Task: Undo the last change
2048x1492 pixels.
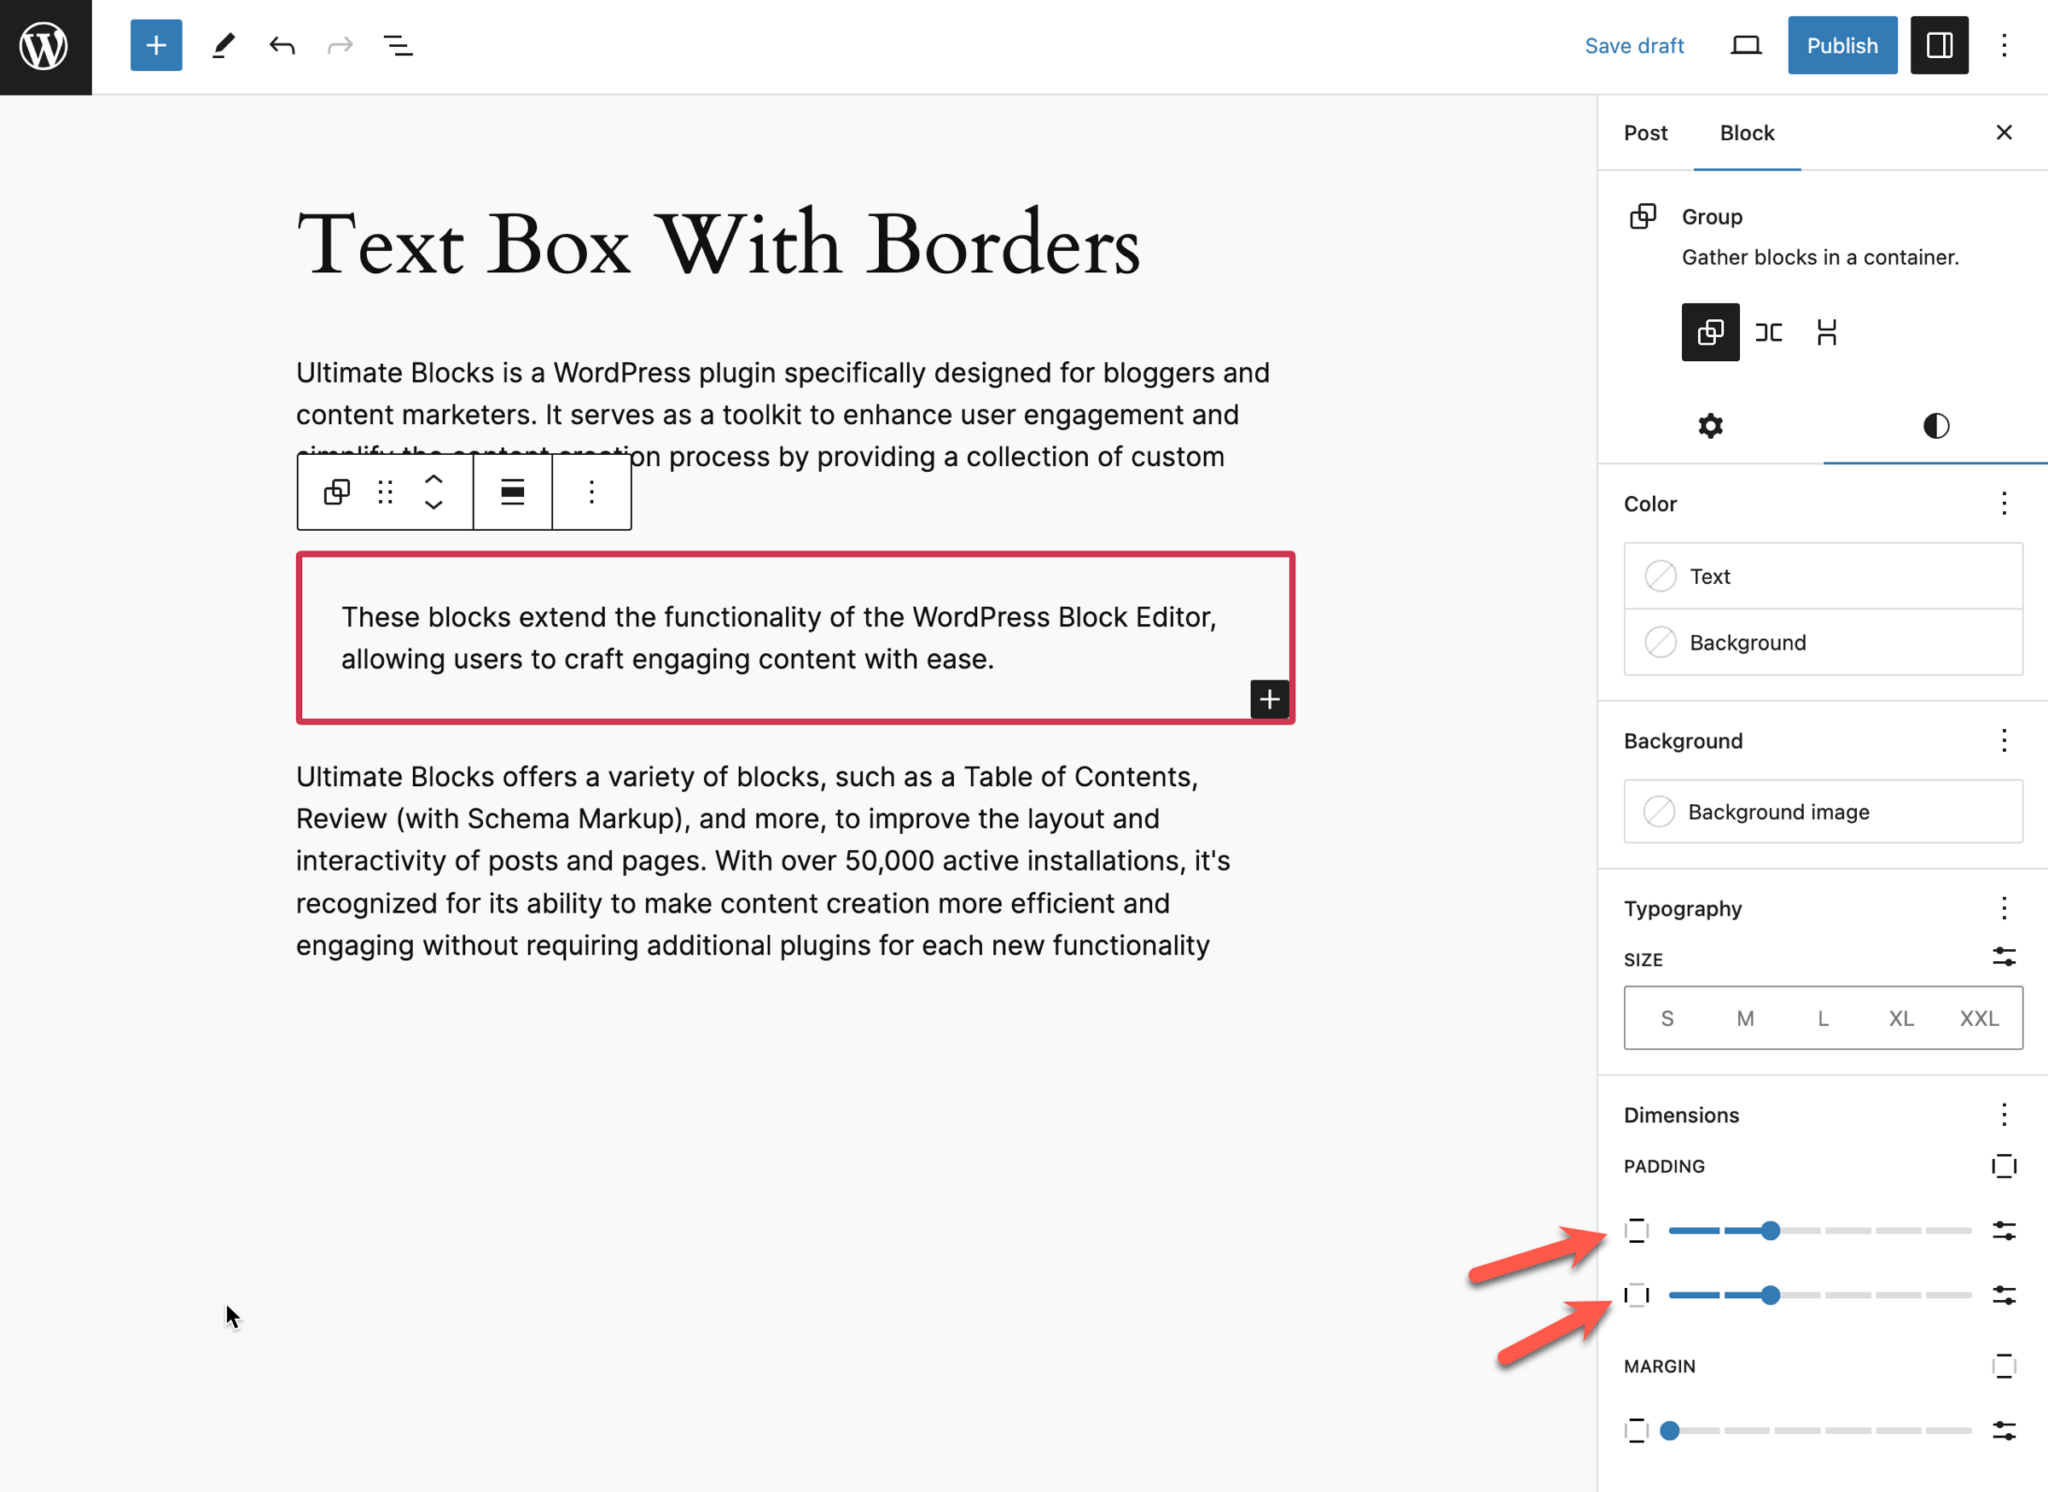Action: pyautogui.click(x=281, y=45)
